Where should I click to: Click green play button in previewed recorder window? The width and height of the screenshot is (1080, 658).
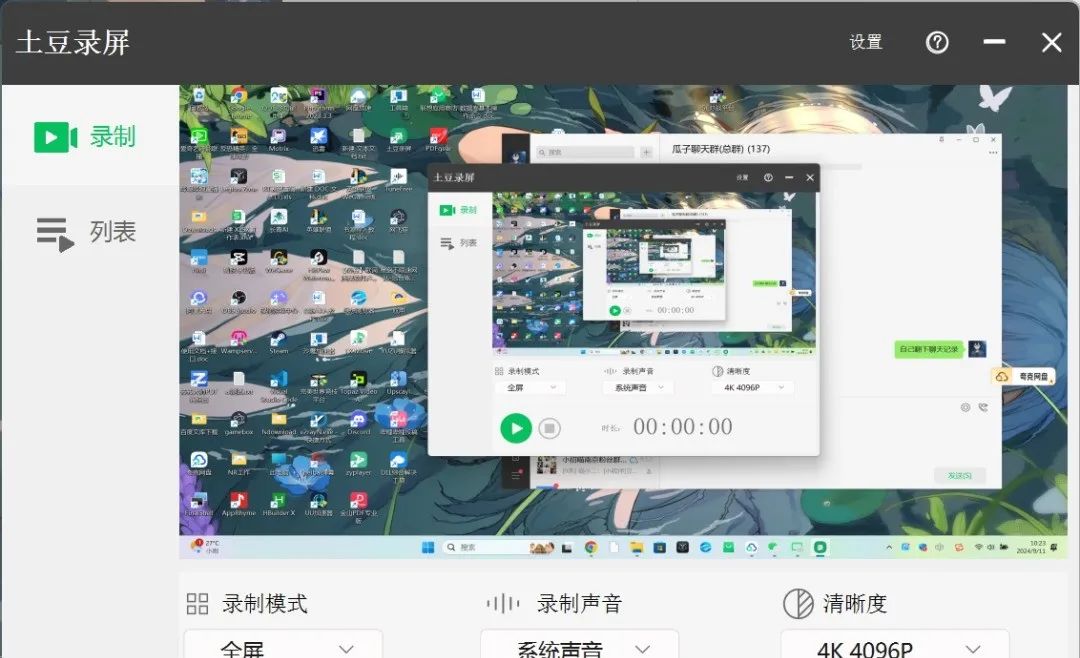pos(516,428)
